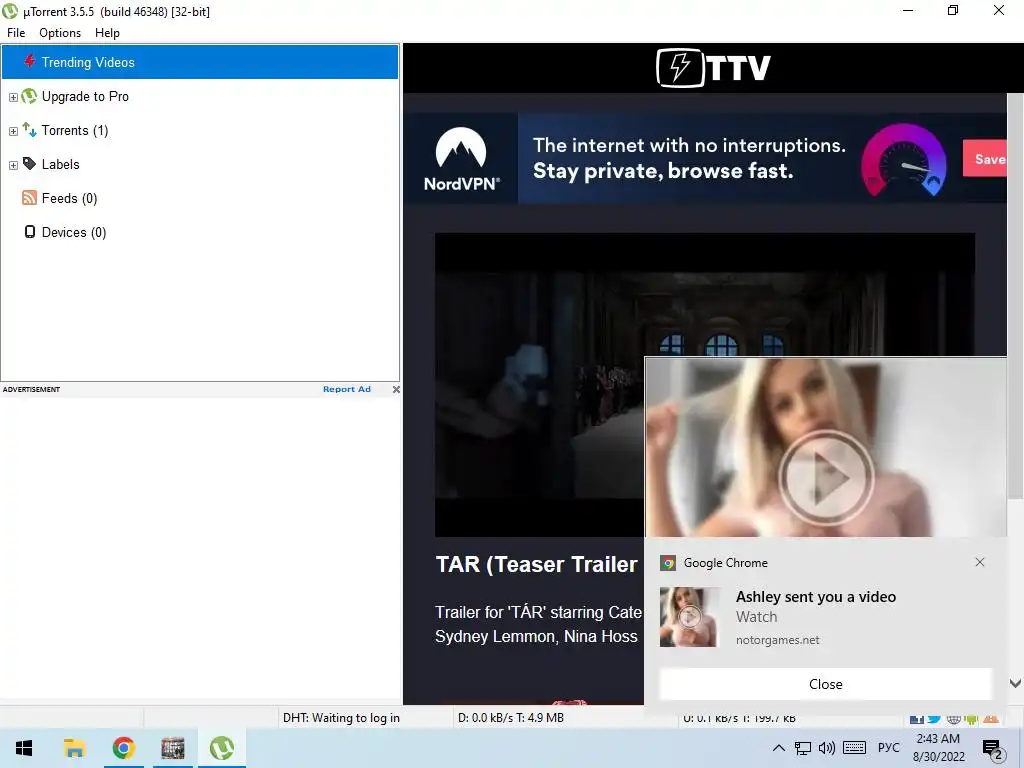Click the Report Ad link
Screen dimensions: 1024x768
click(347, 389)
